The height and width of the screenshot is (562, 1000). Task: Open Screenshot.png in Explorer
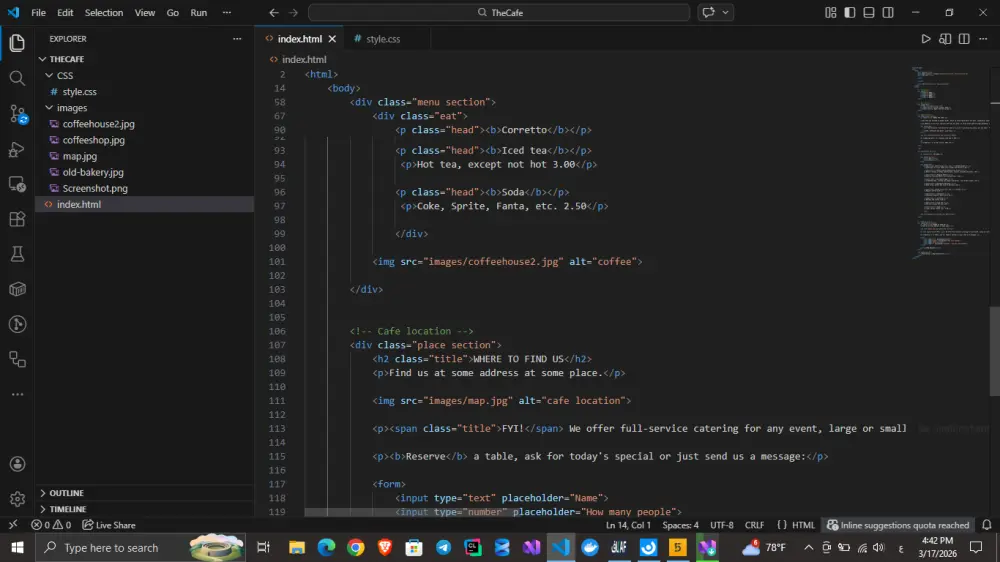coord(95,188)
